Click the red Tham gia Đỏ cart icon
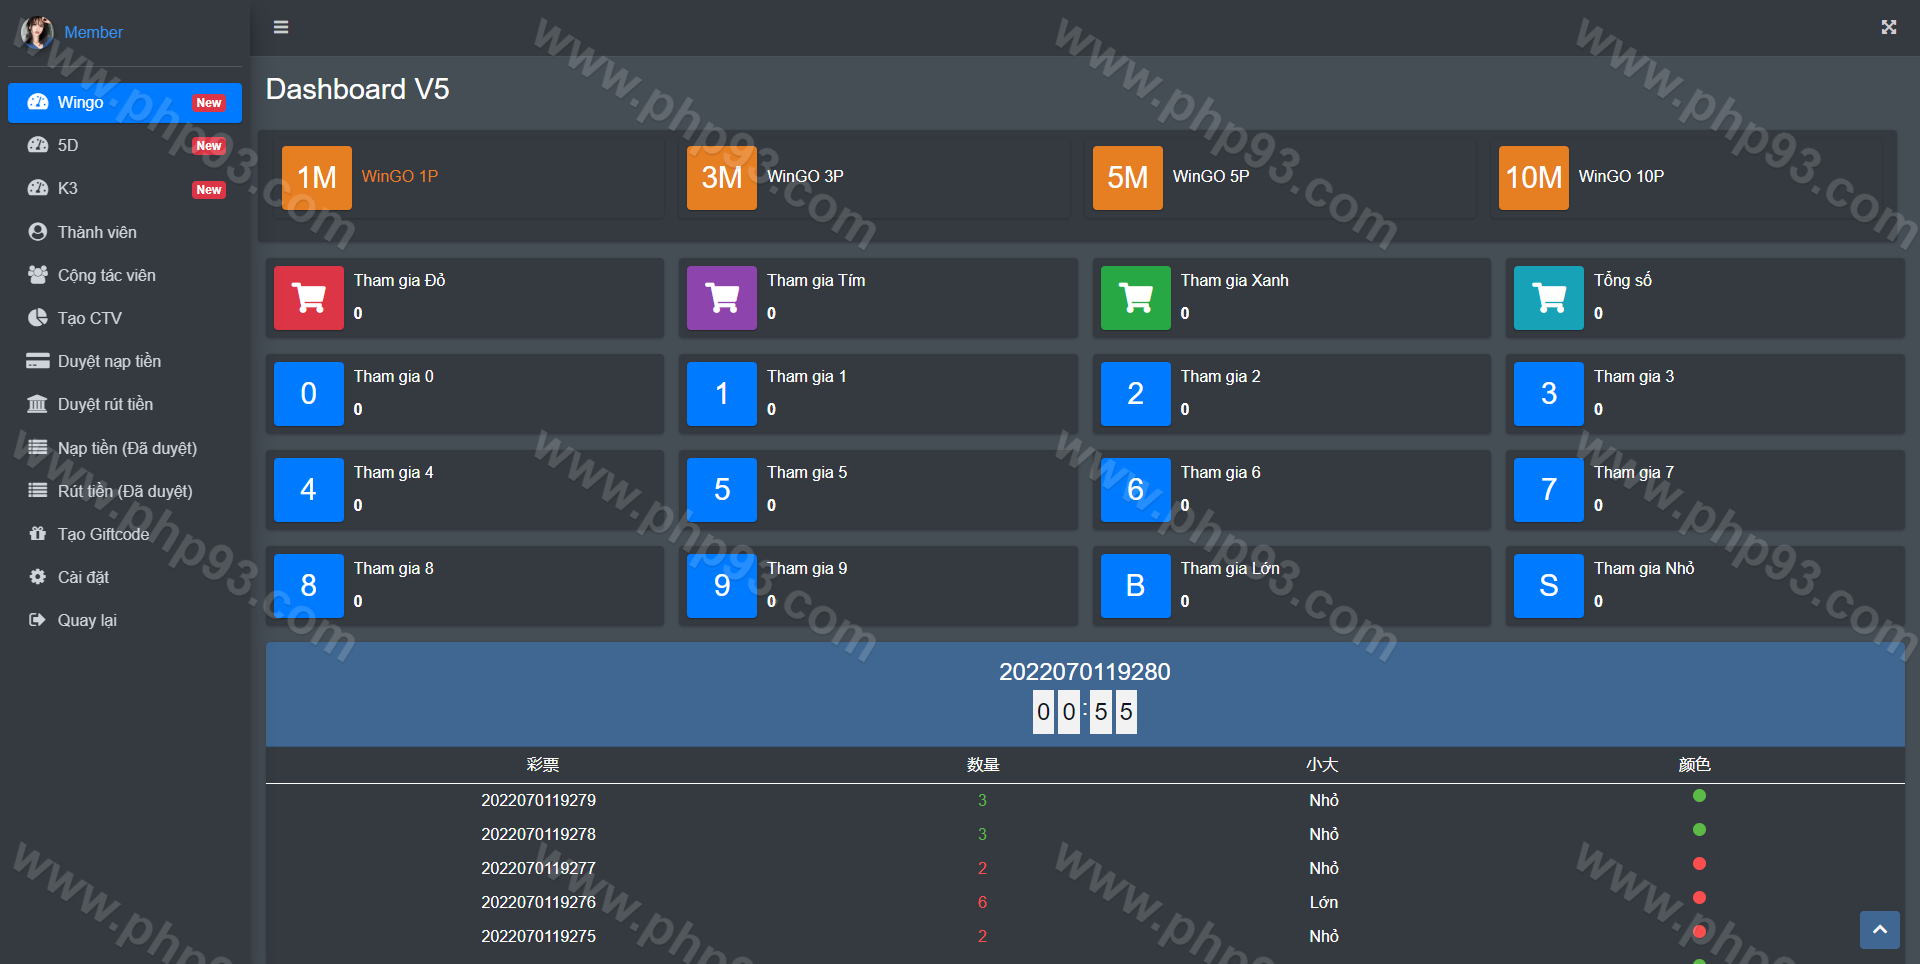This screenshot has width=1920, height=964. point(309,298)
